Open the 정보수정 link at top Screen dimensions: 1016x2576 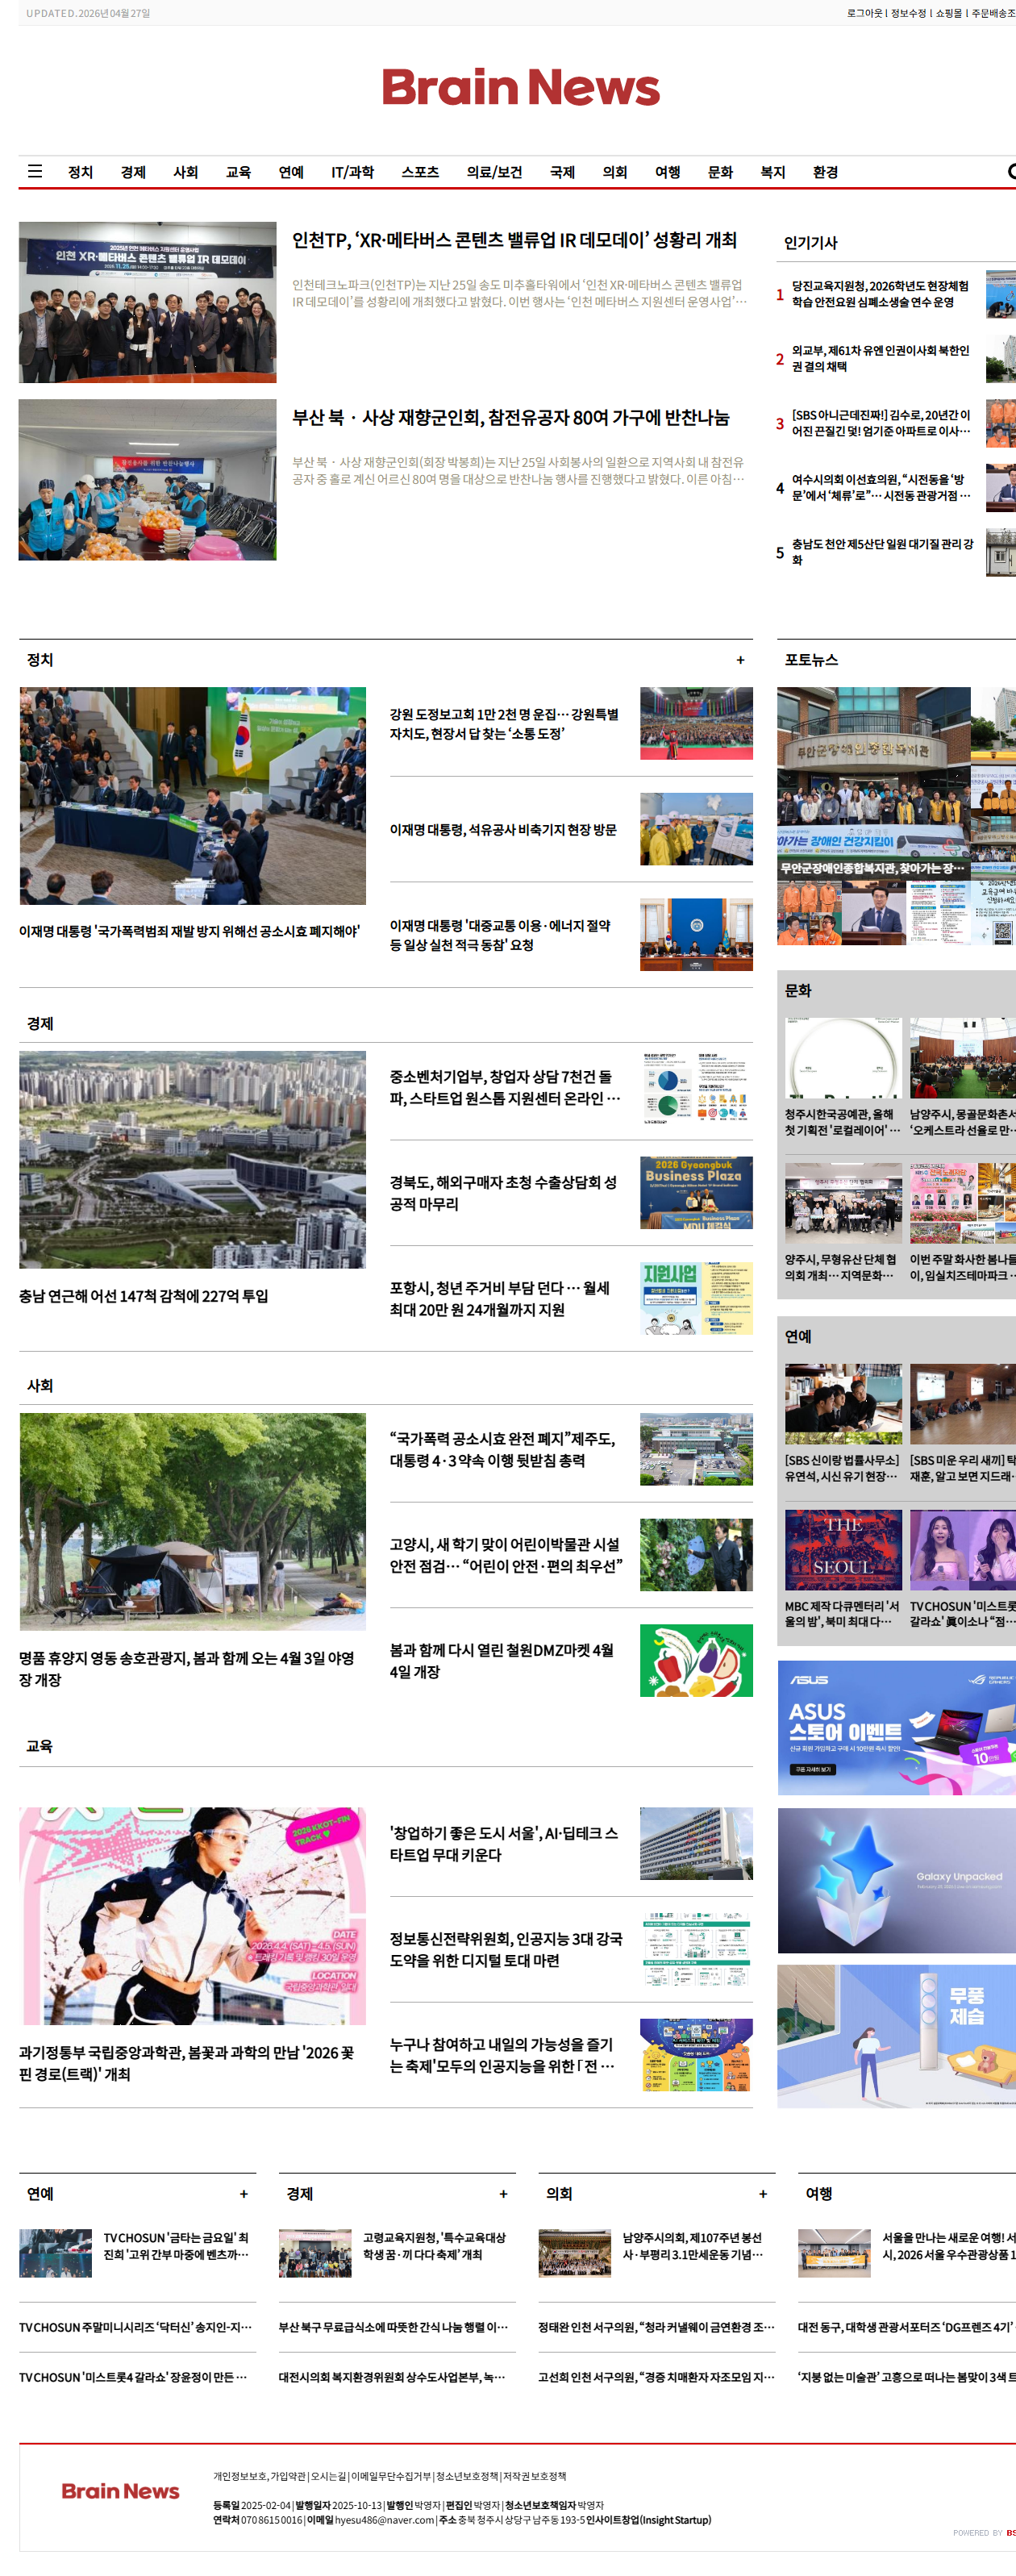pyautogui.click(x=908, y=13)
